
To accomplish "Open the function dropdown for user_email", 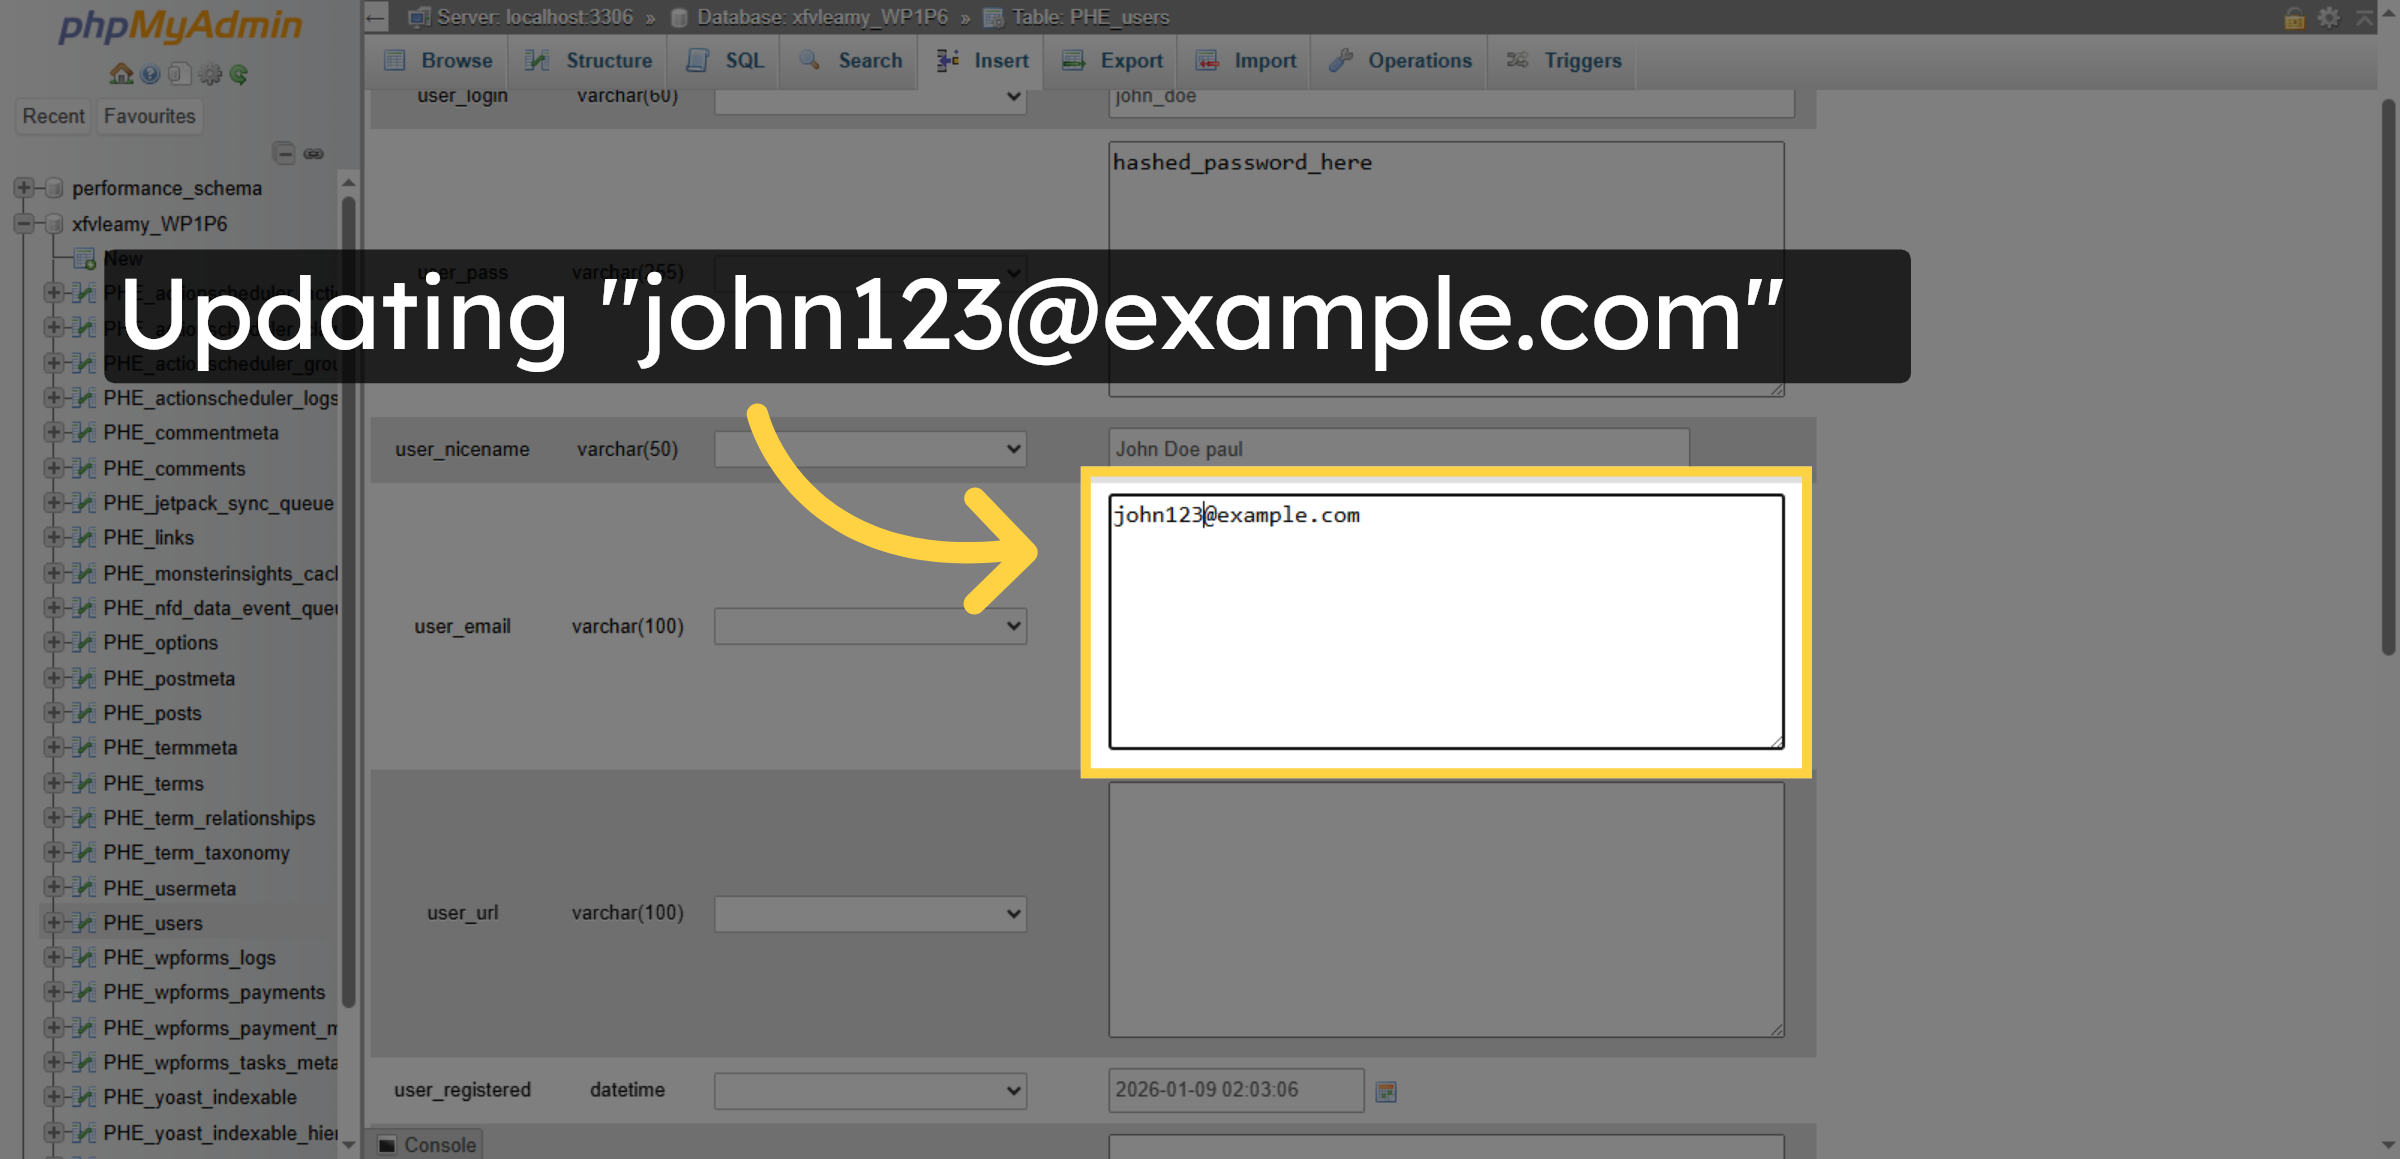I will pos(869,625).
